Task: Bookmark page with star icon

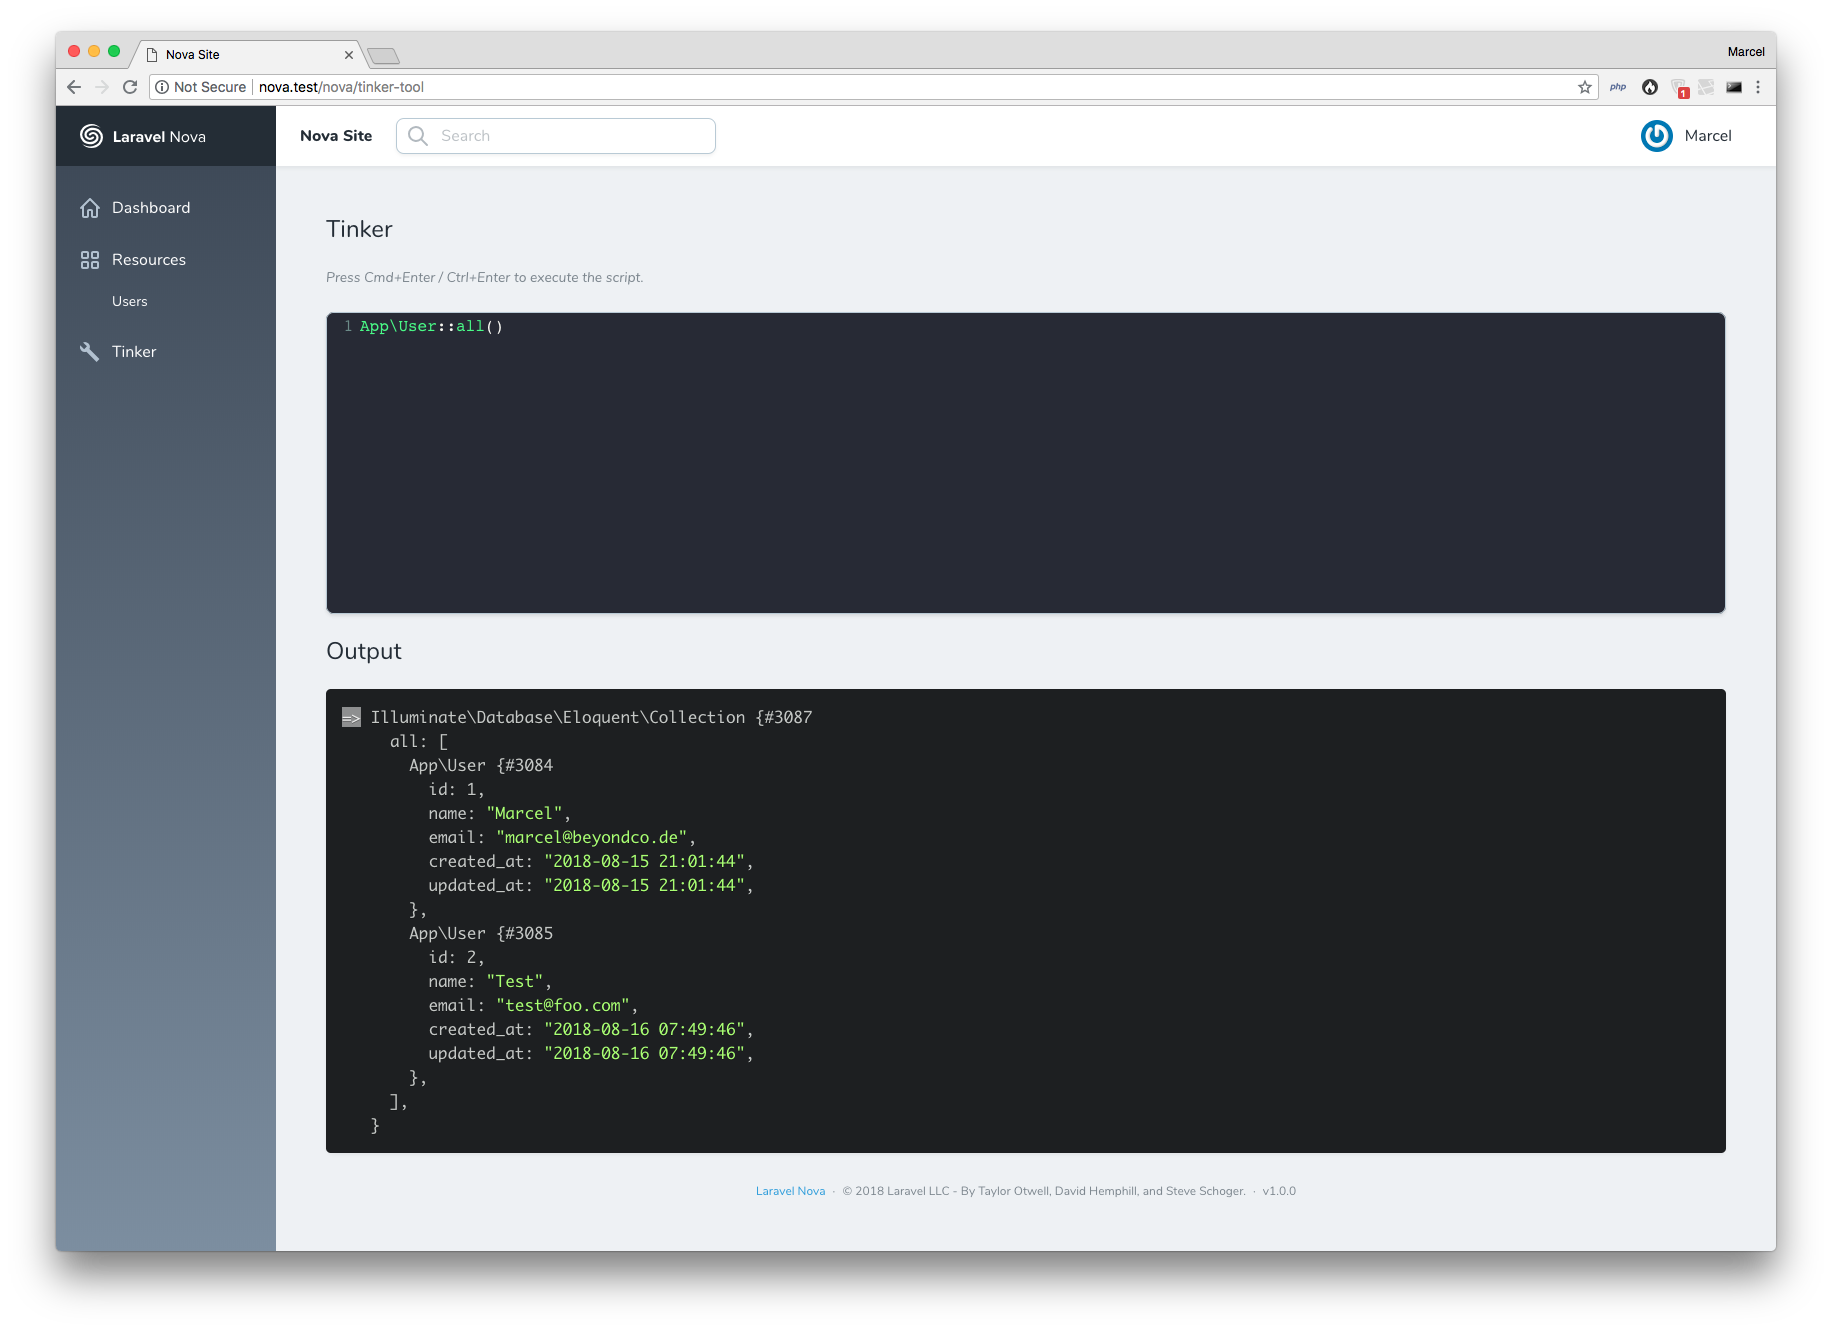Action: coord(1585,87)
